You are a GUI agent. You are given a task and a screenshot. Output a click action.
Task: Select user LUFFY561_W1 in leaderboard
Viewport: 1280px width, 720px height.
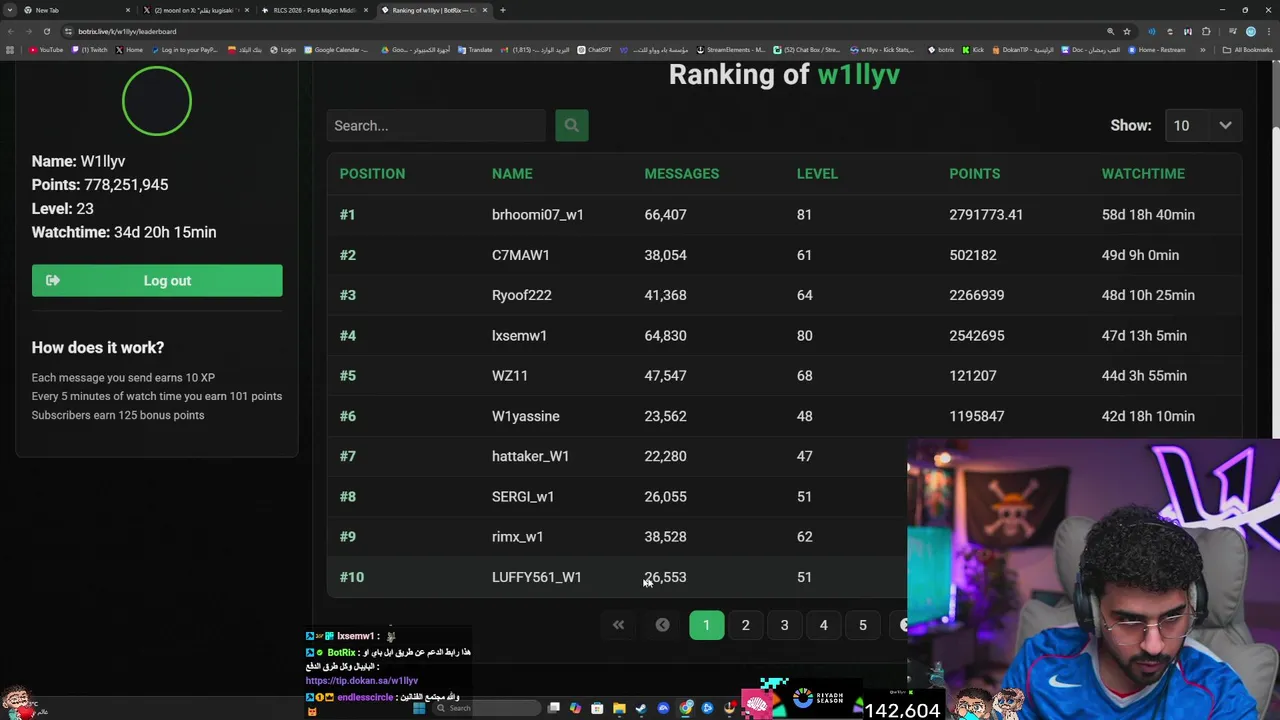536,577
